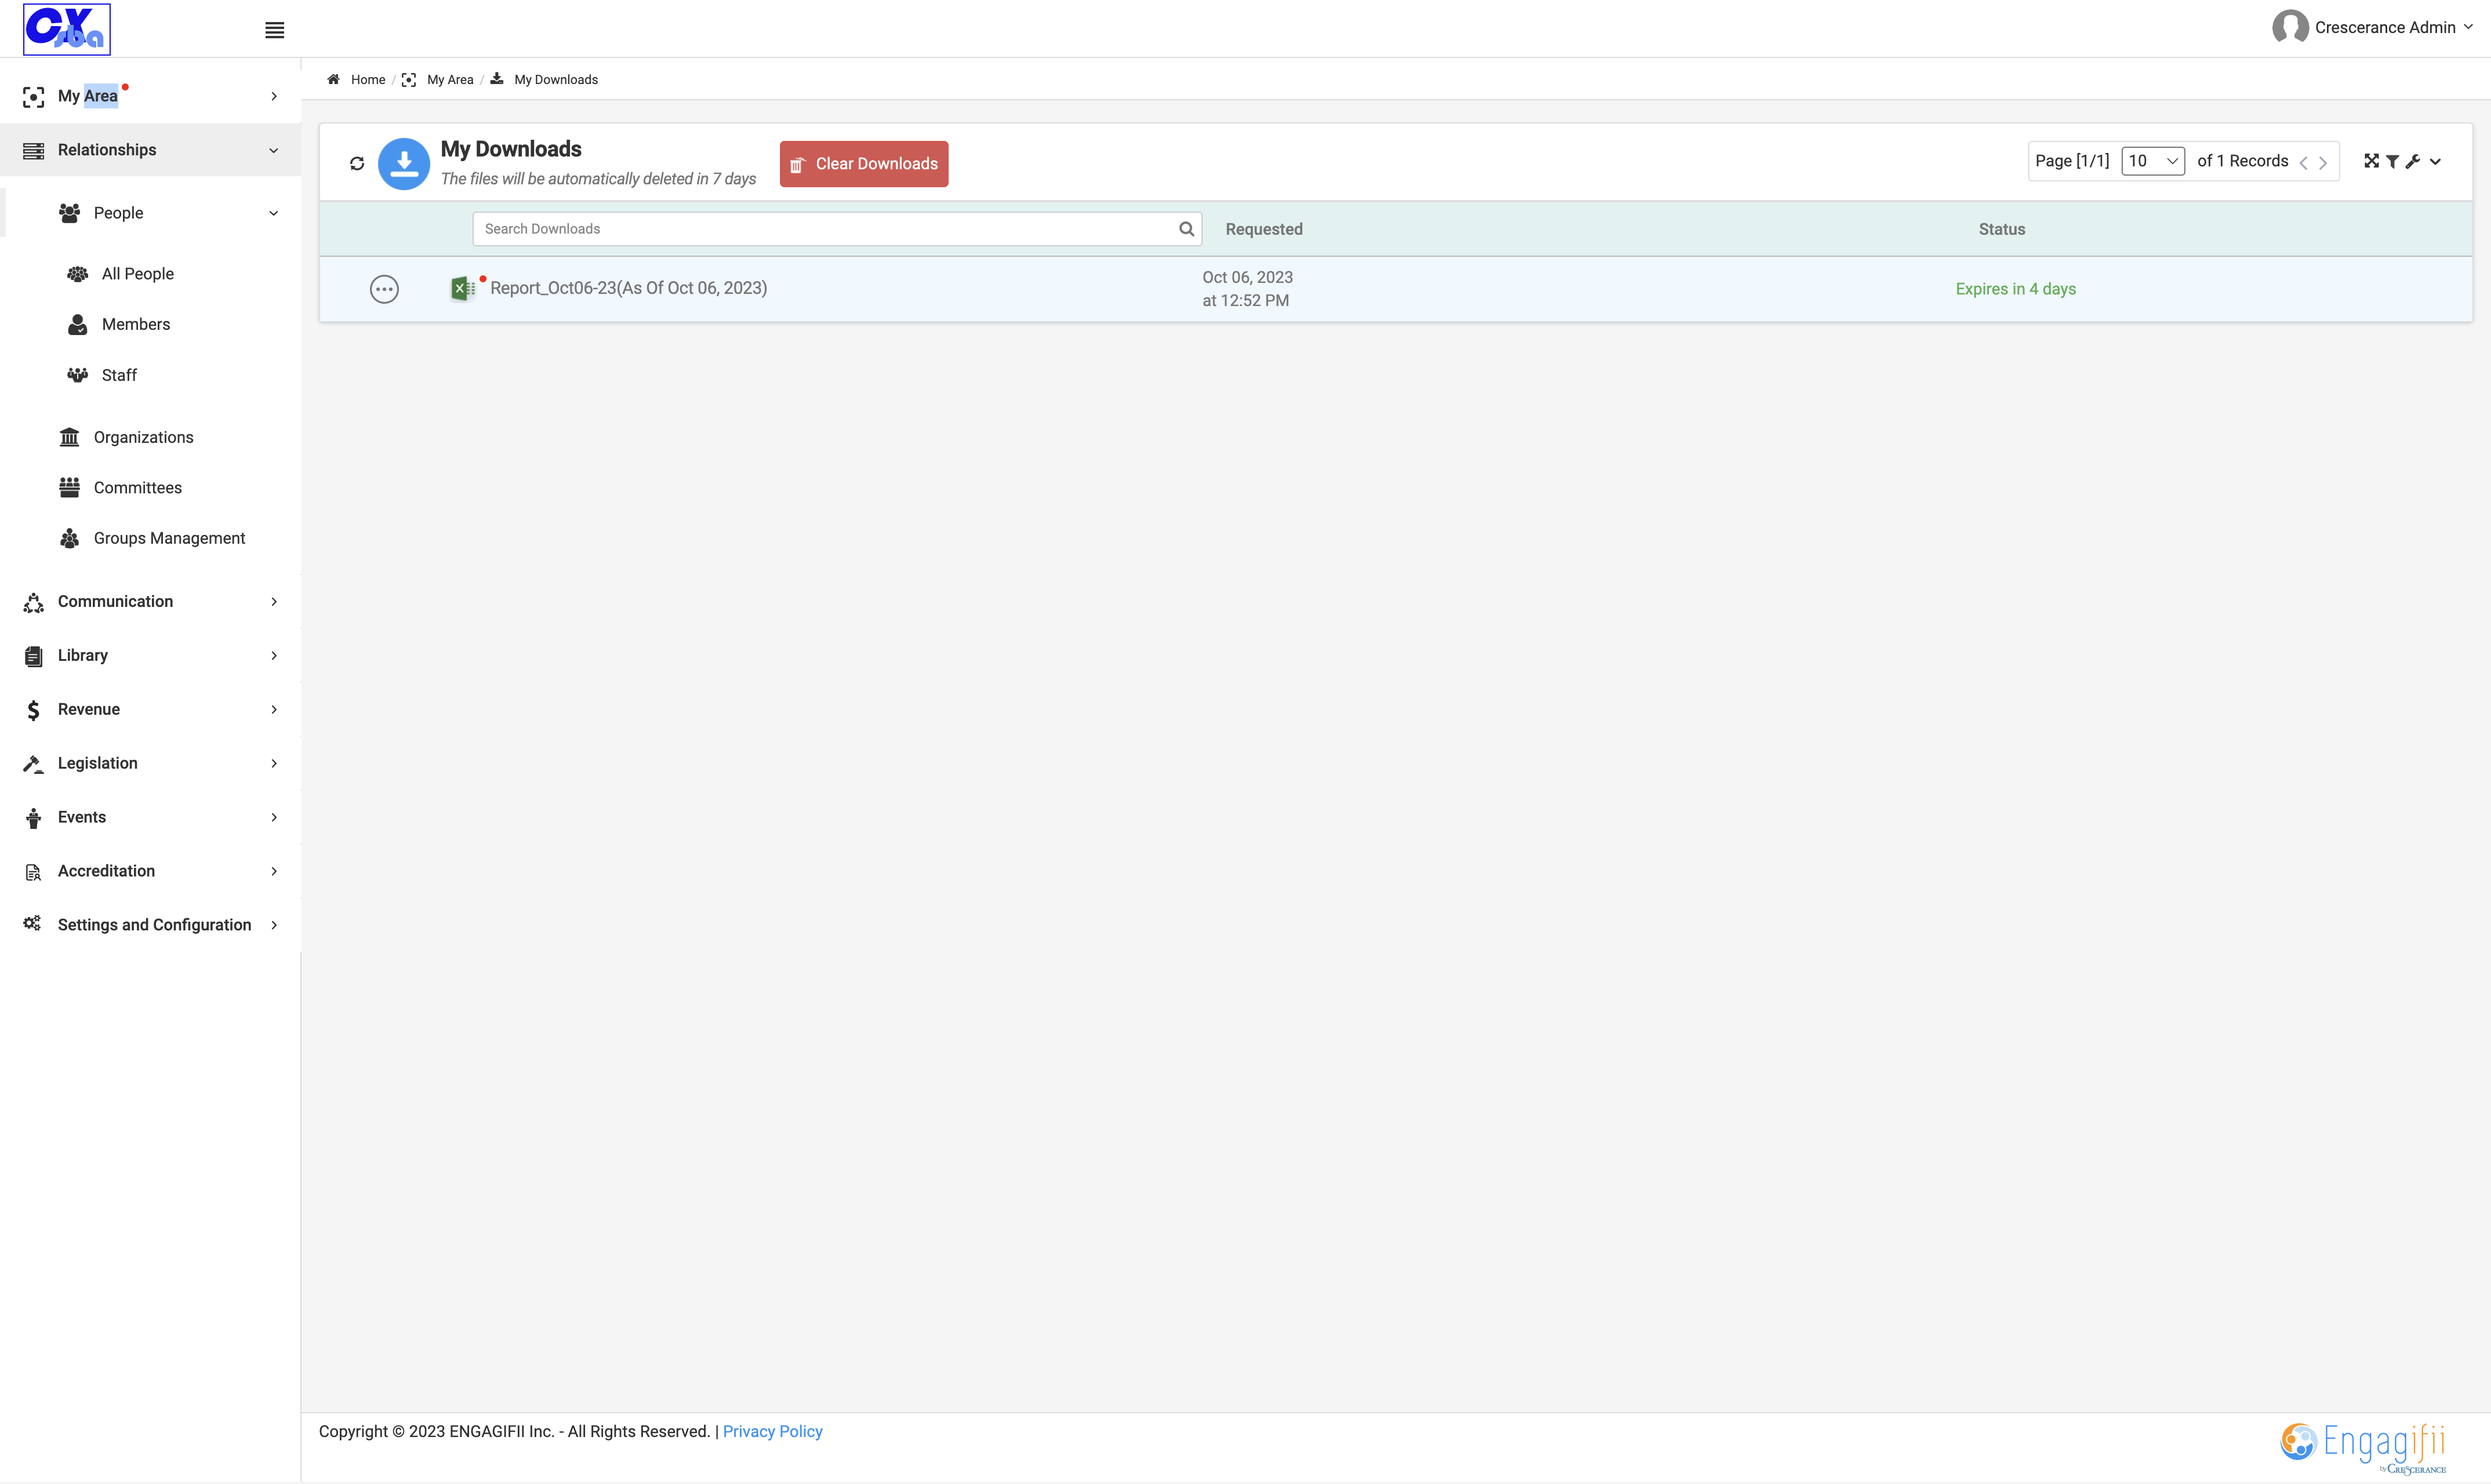Image resolution: width=2491 pixels, height=1484 pixels.
Task: Click the Home breadcrumb icon
Action: (x=333, y=79)
